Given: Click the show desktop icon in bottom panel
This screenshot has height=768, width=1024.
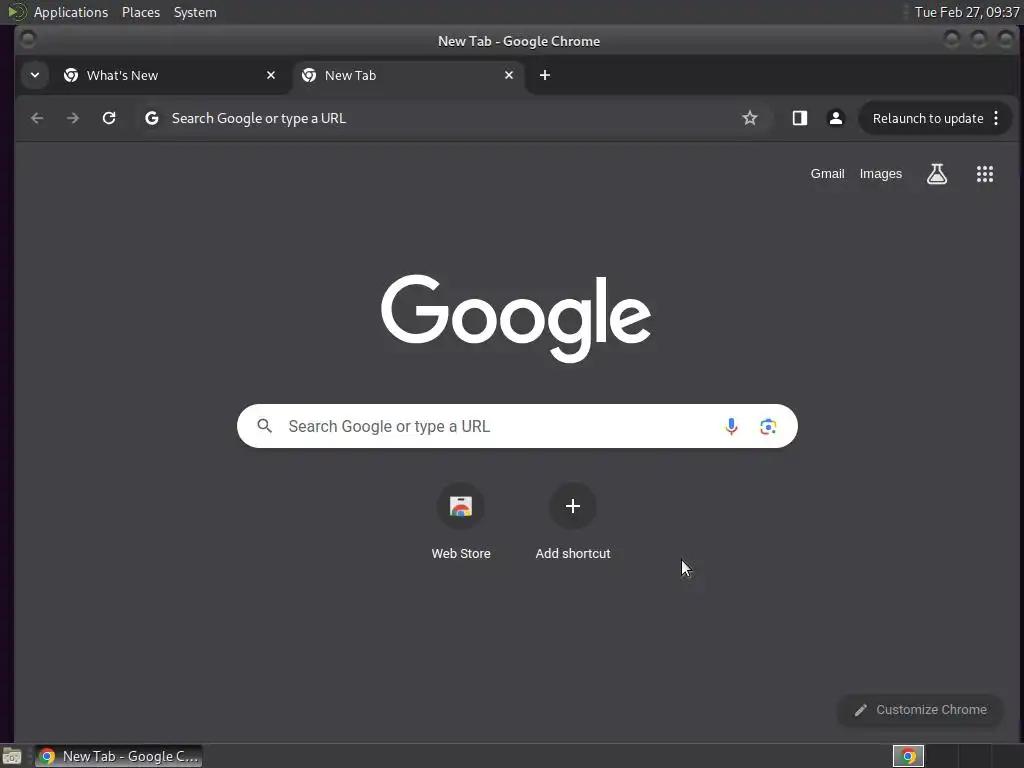Looking at the screenshot, I should pyautogui.click(x=11, y=756).
